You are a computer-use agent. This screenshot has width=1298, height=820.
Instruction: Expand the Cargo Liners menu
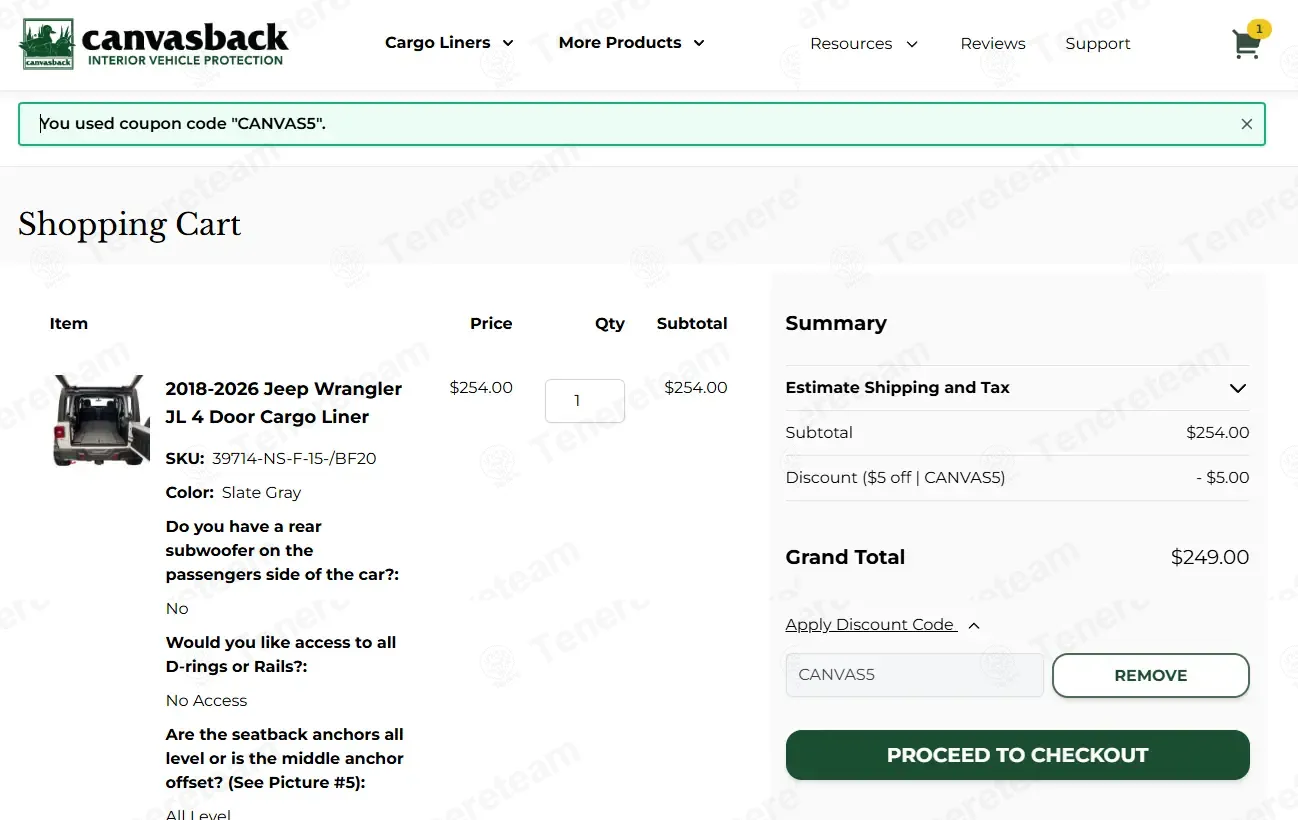click(x=450, y=43)
